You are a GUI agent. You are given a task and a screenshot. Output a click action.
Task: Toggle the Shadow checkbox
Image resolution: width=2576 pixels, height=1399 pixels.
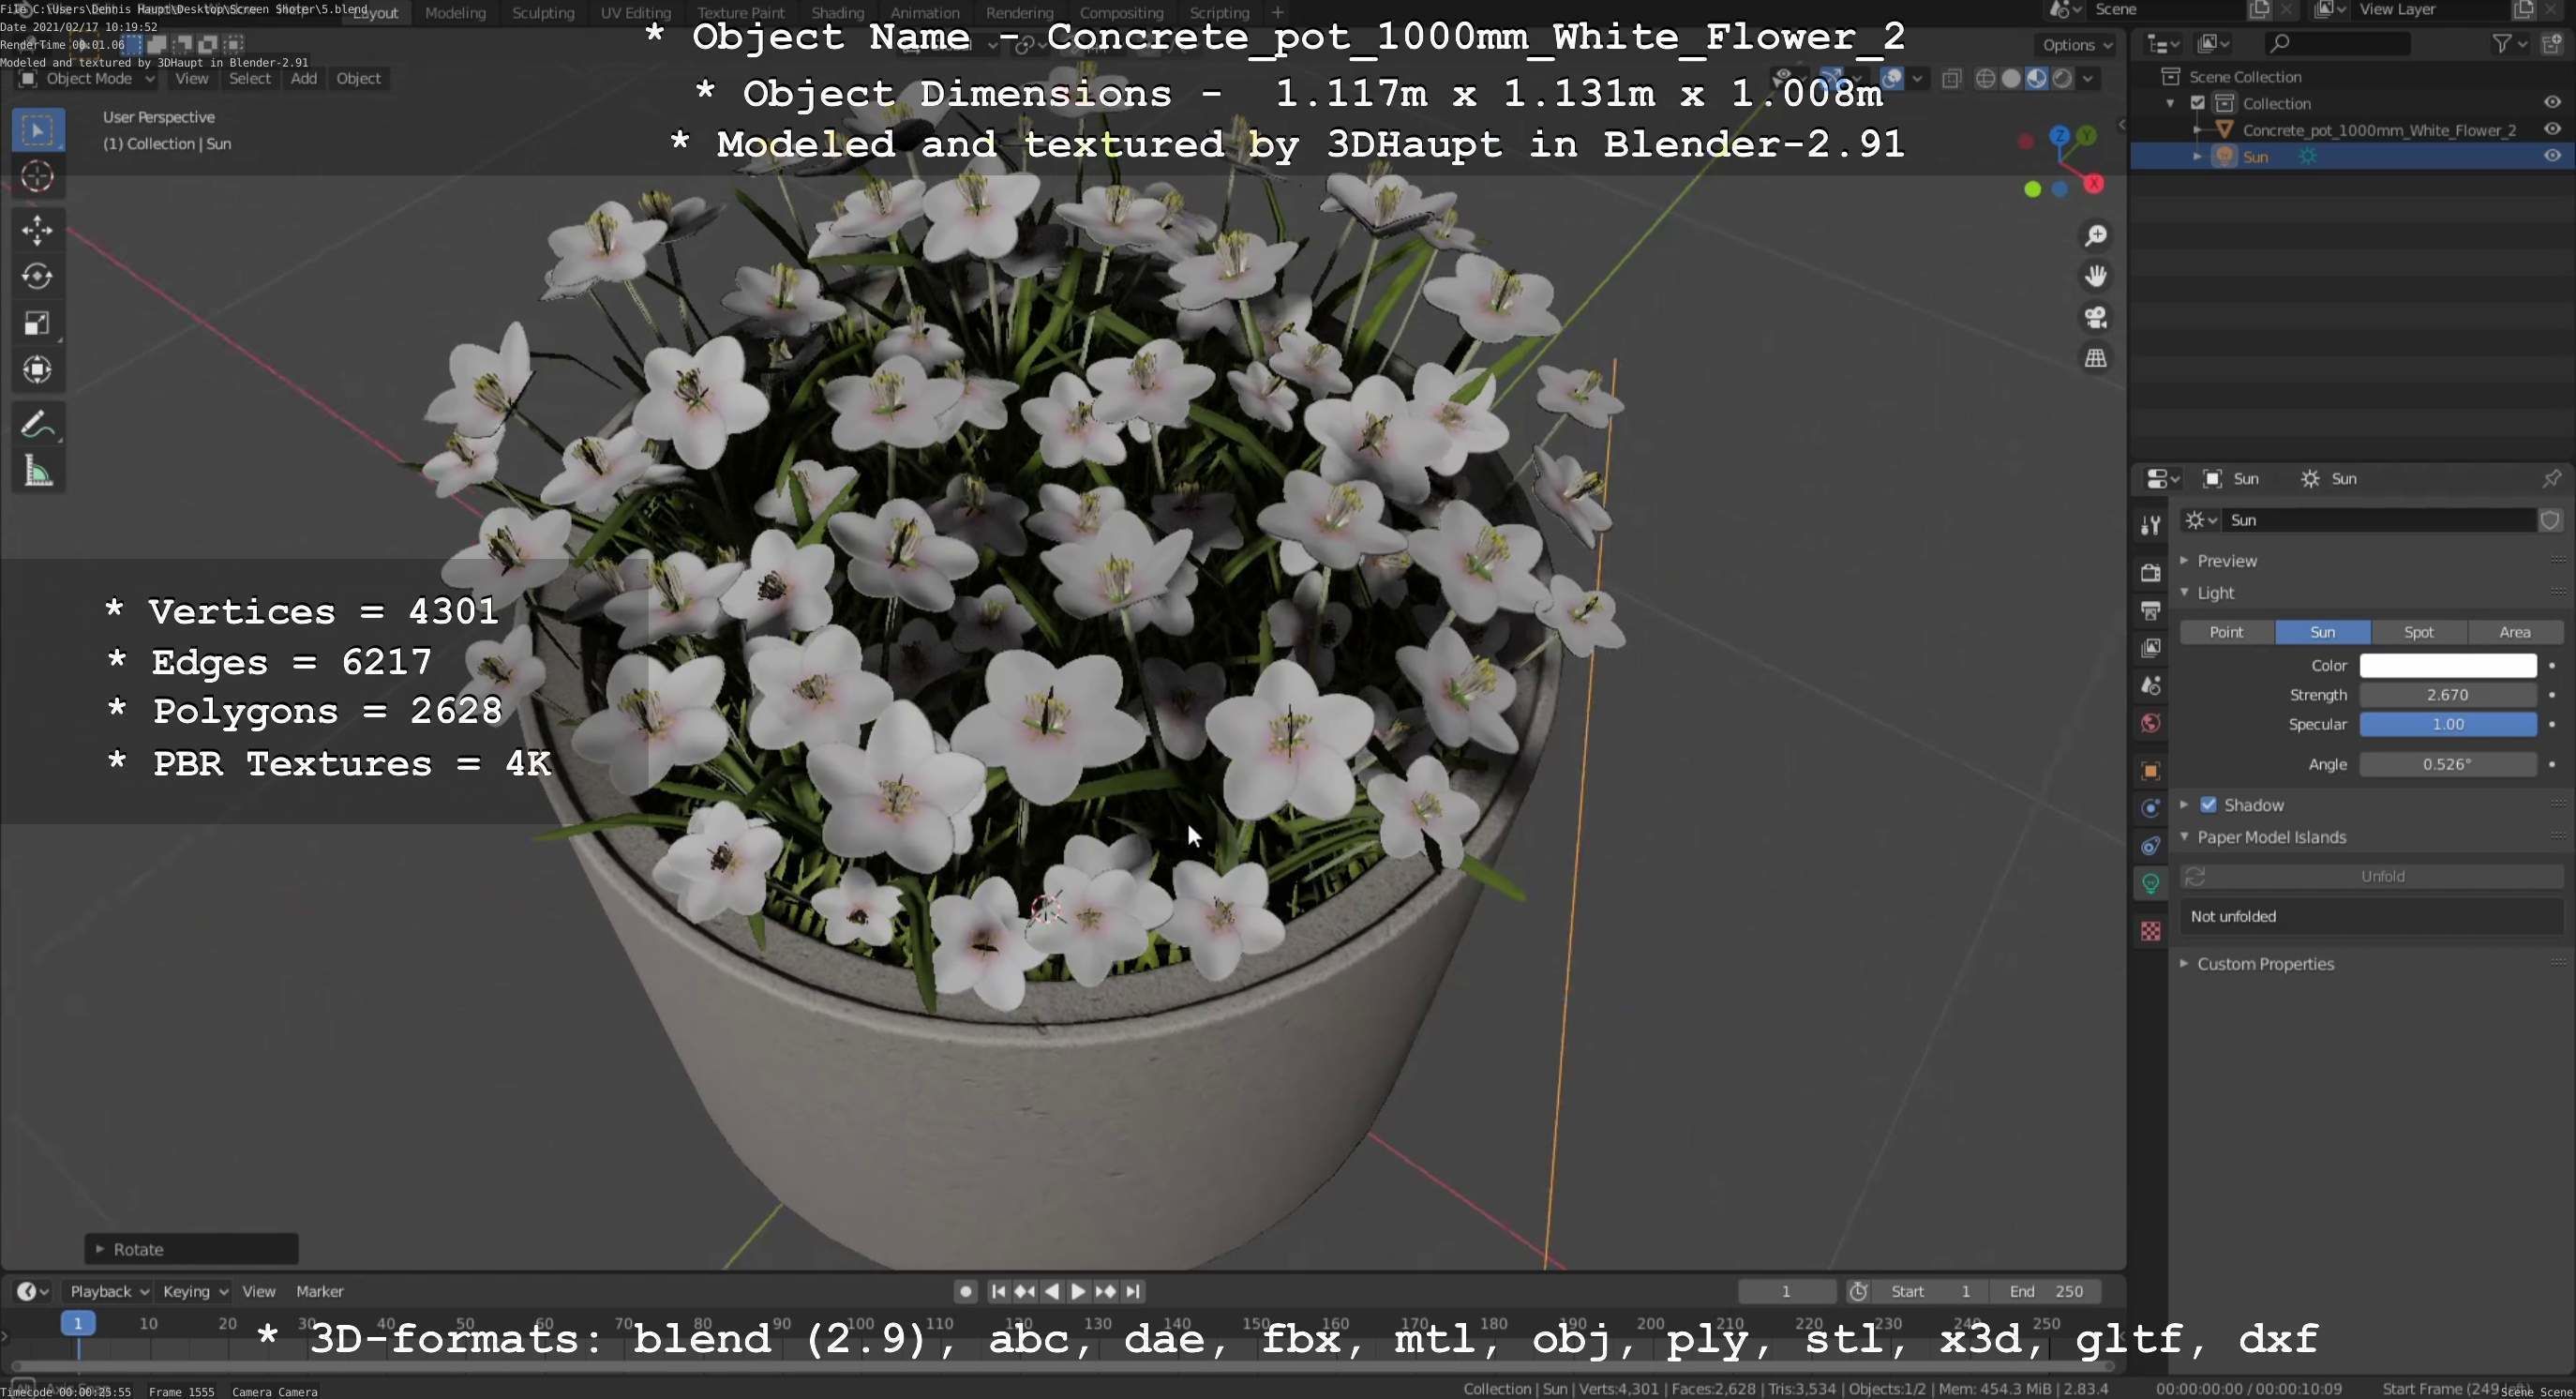(2209, 805)
